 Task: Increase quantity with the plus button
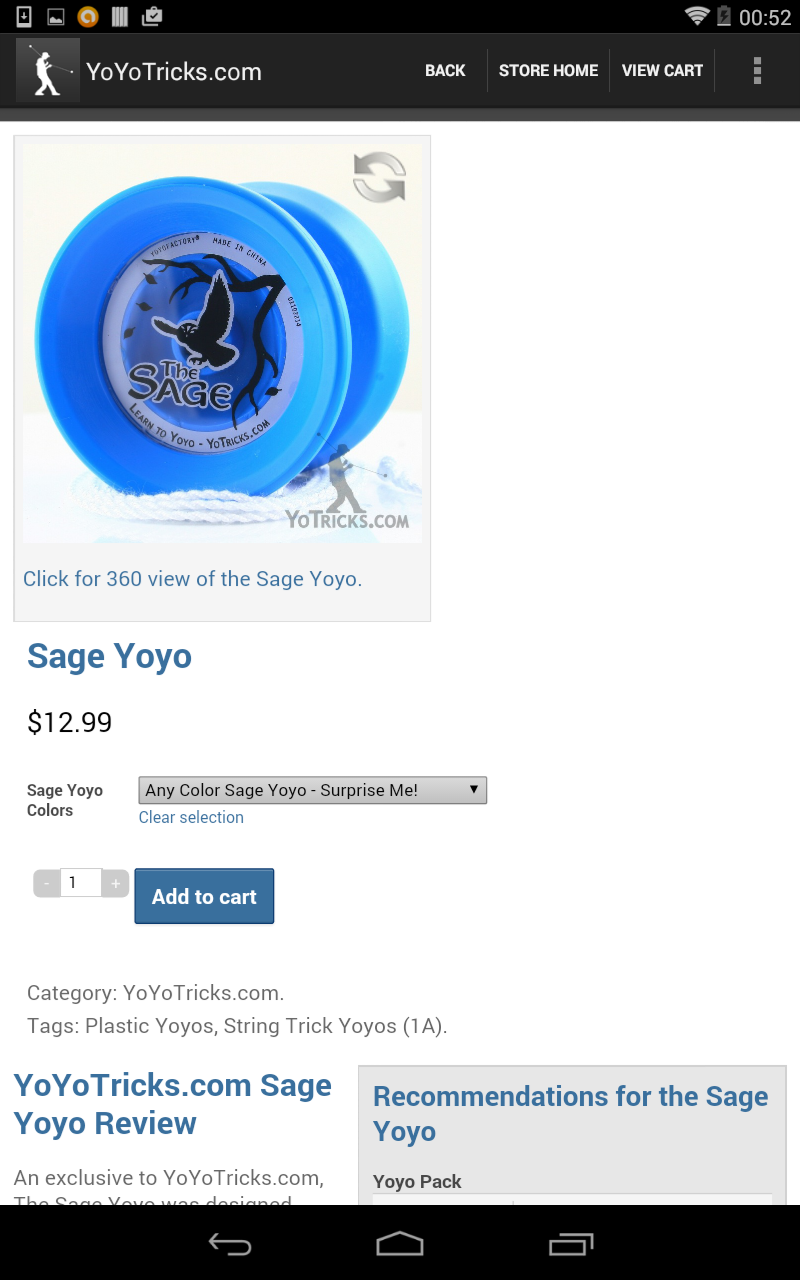115,883
